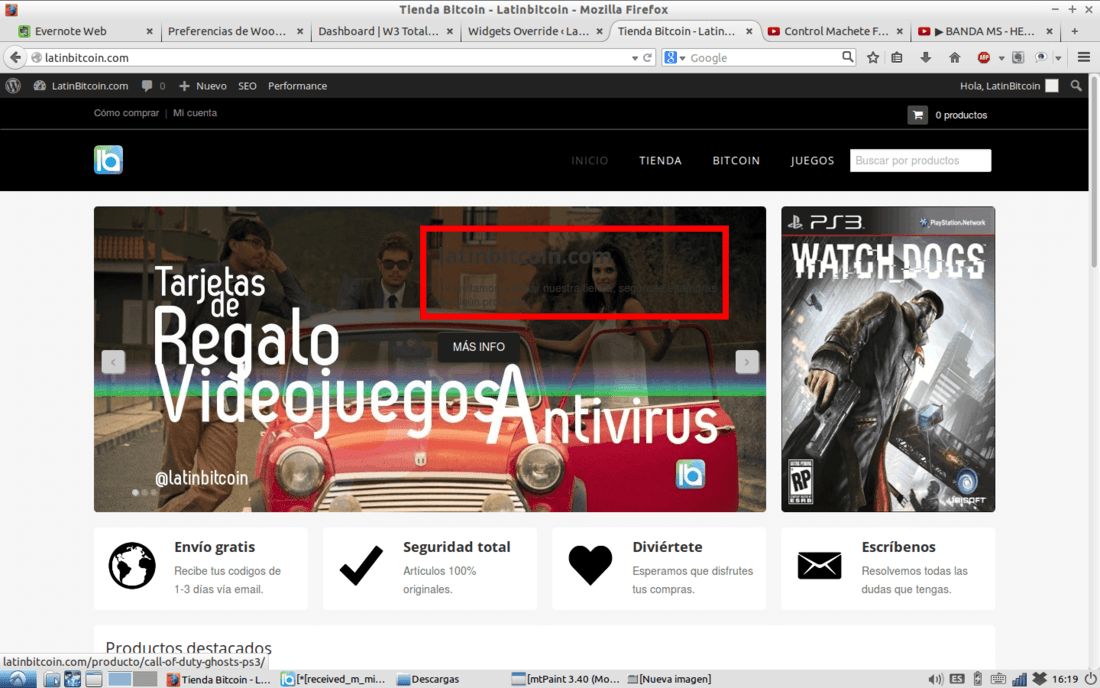This screenshot has width=1100, height=688.
Task: Click the Evernote elephant toolbar icon
Action: coord(1018,58)
